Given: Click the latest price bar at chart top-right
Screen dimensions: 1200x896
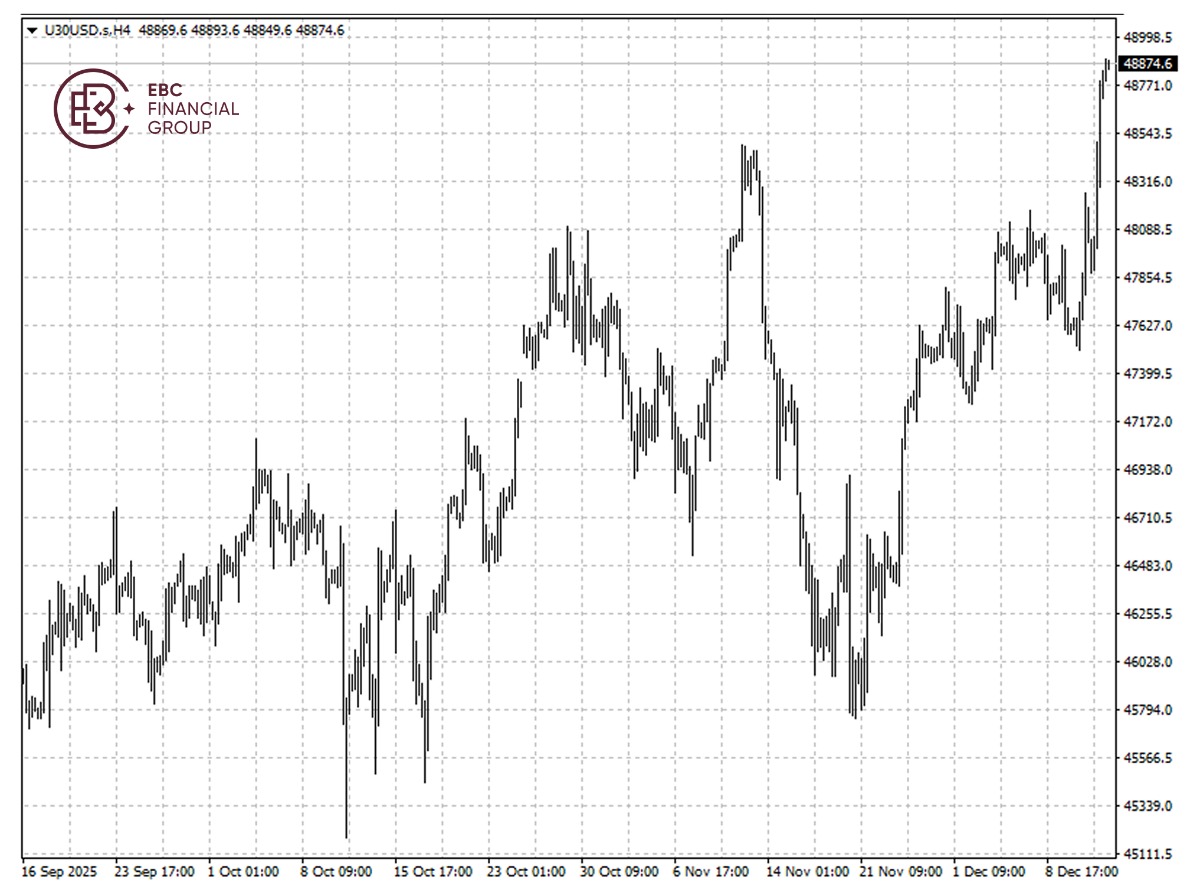Looking at the screenshot, I should 1107,66.
